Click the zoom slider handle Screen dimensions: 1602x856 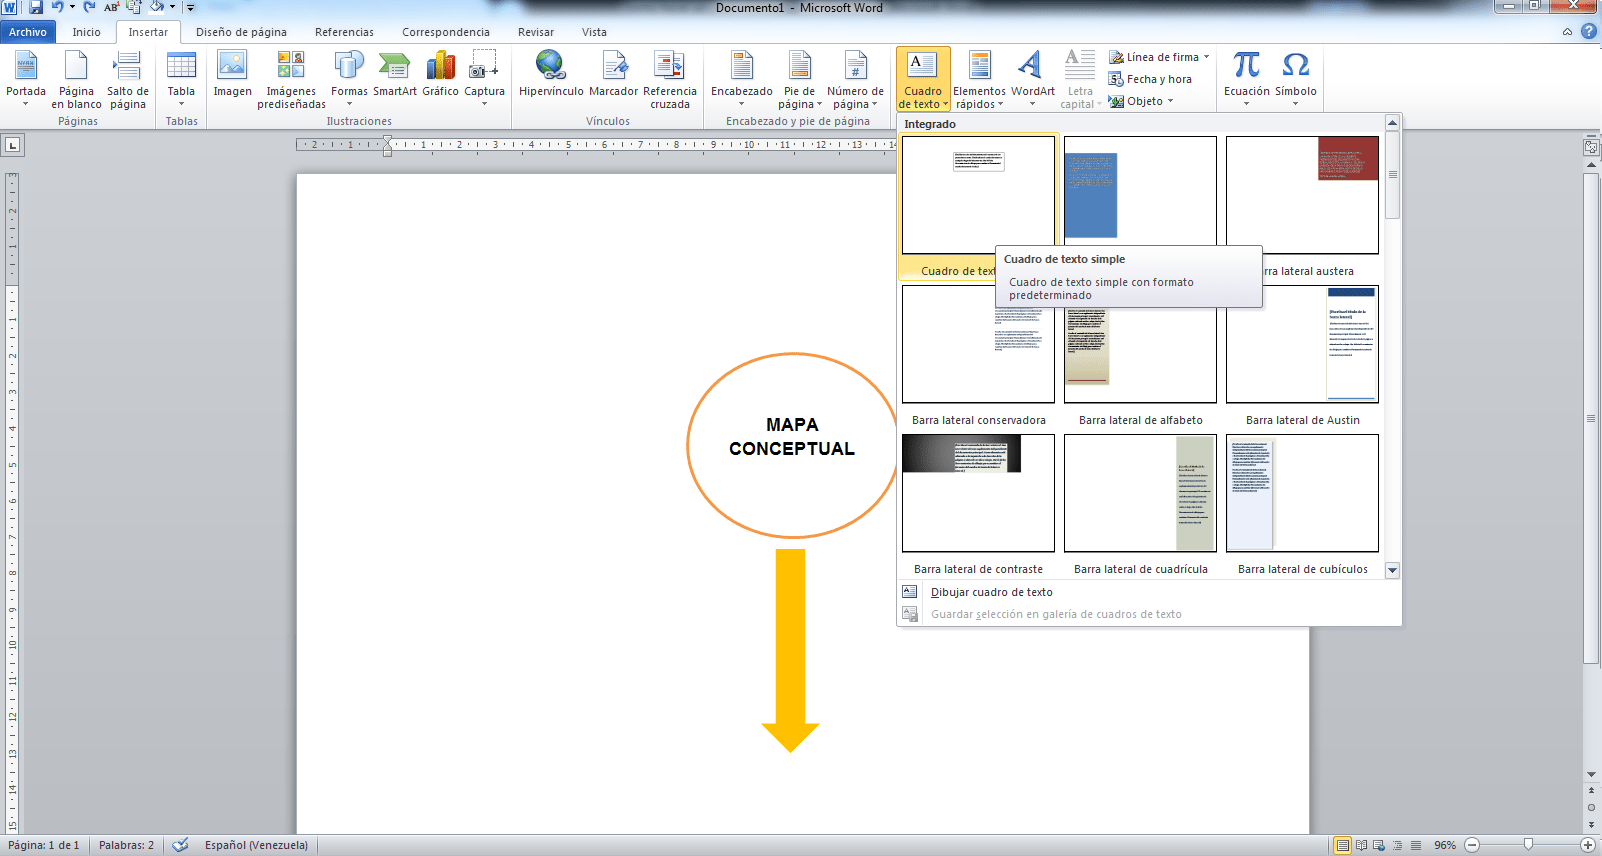(1528, 845)
